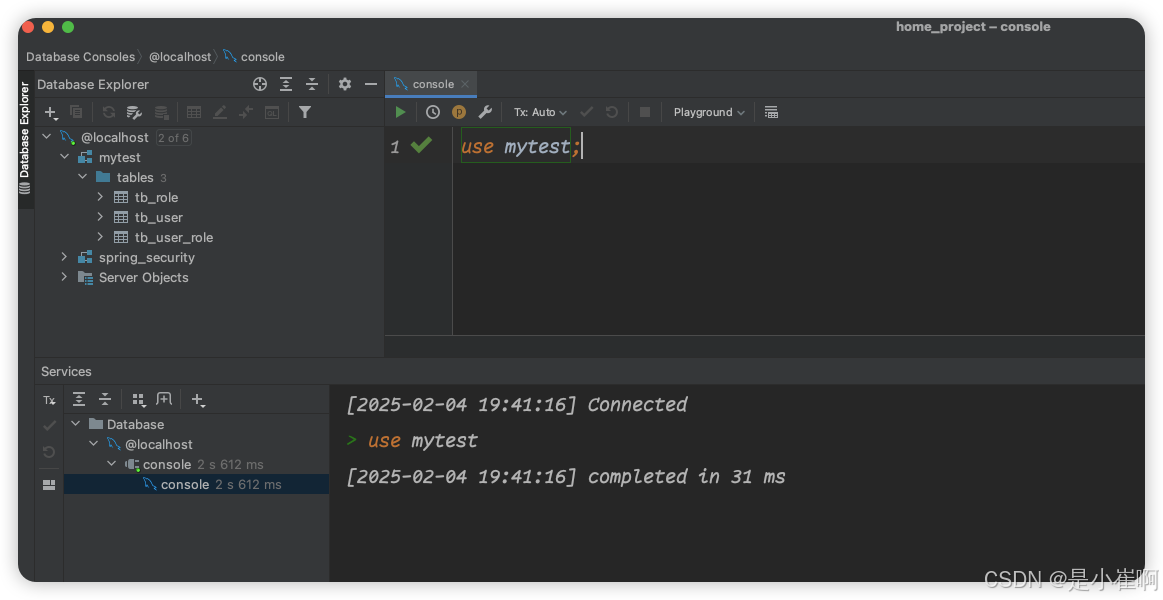Close the console editor tab
Screen dimensions: 1163x600
tap(465, 84)
